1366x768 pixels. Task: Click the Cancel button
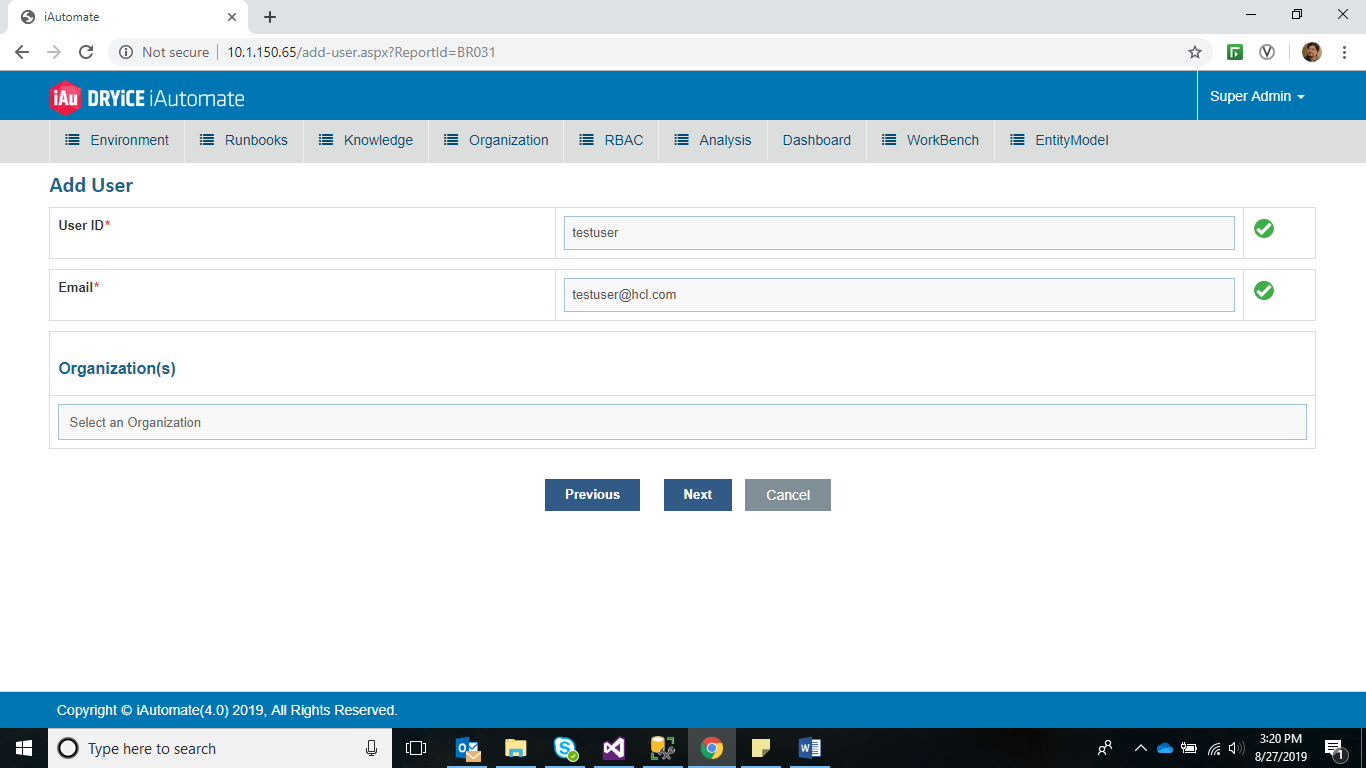pyautogui.click(x=788, y=495)
